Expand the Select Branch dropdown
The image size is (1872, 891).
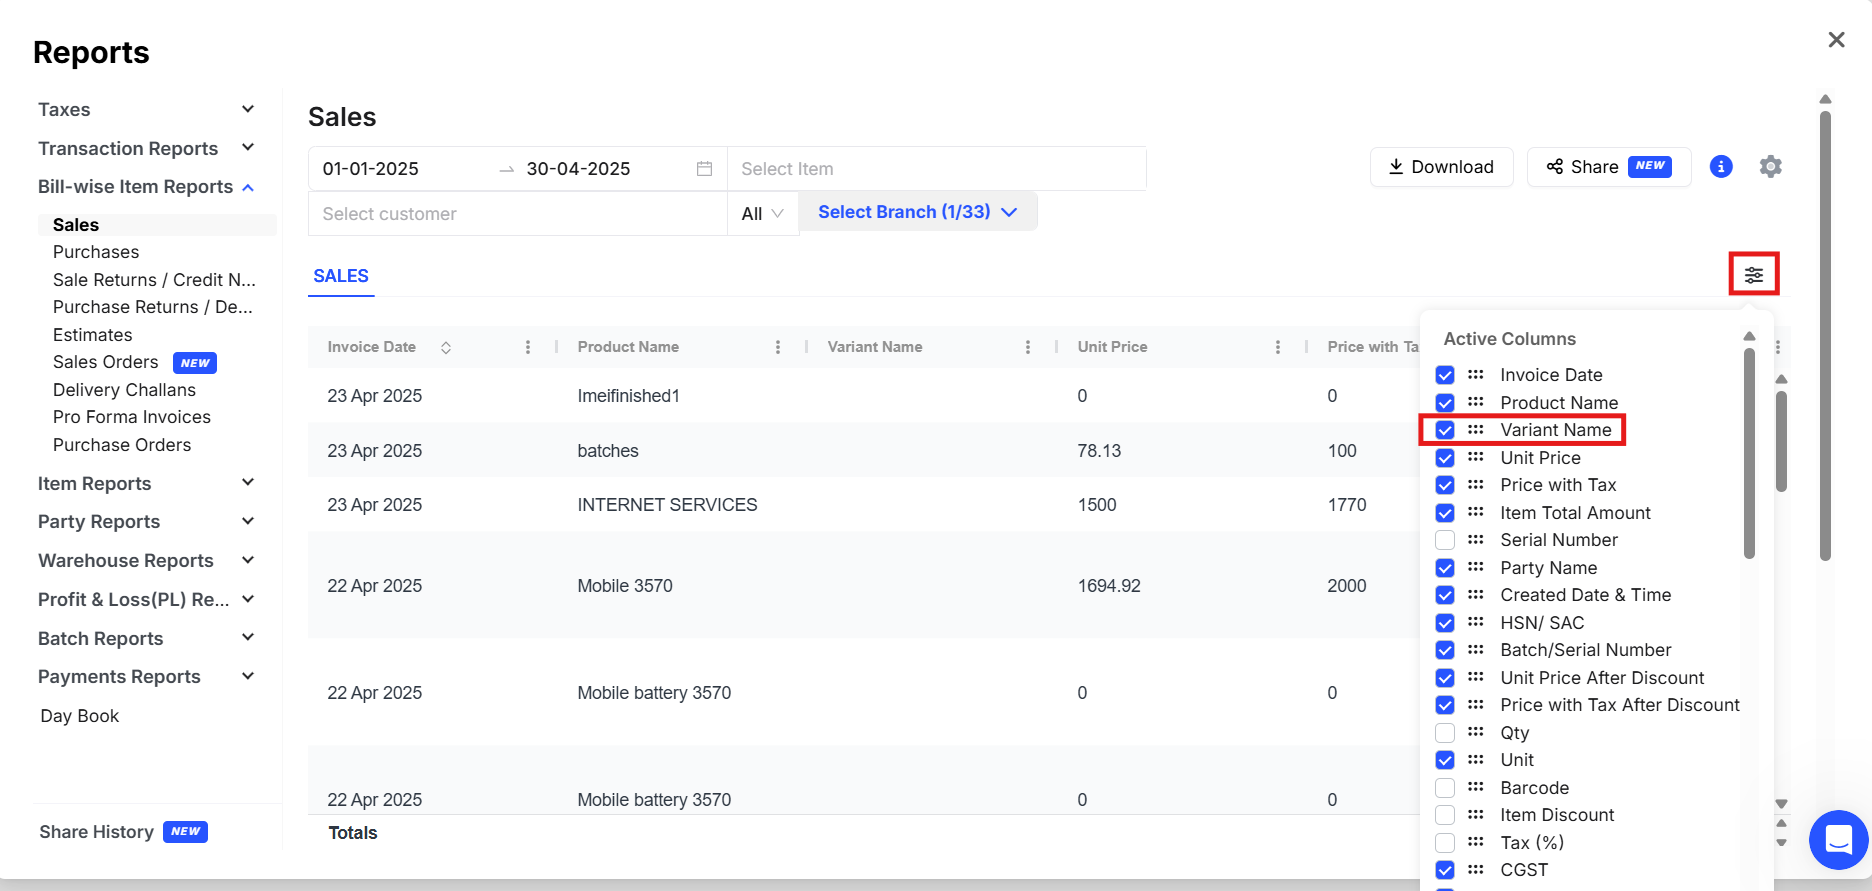[x=917, y=212]
